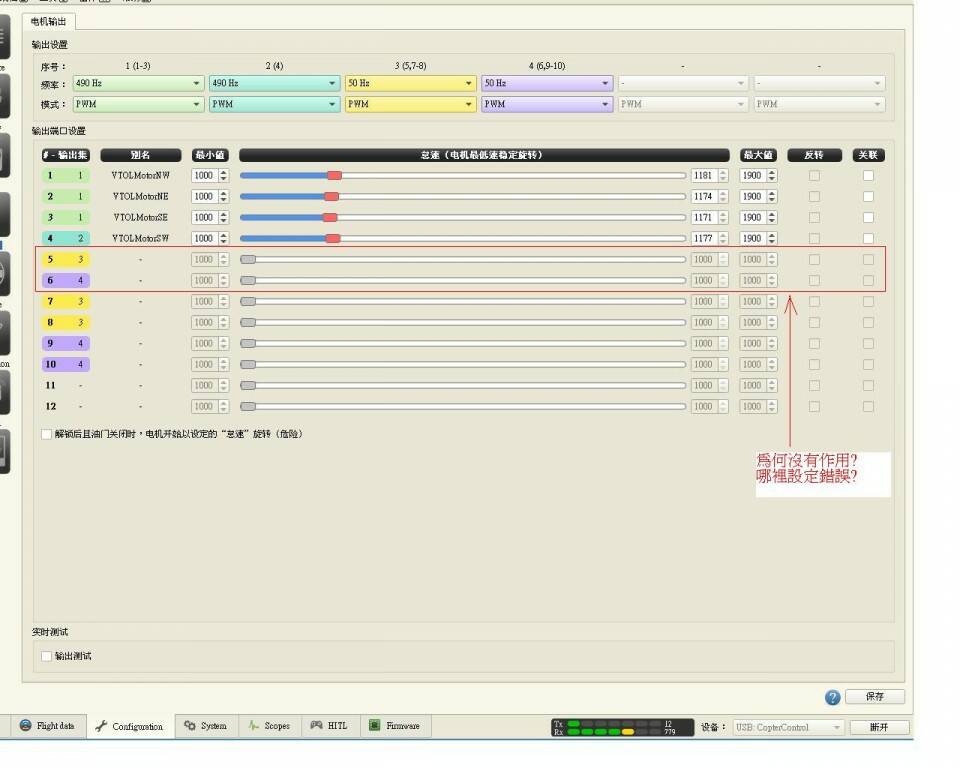Click the 最小值 column header
This screenshot has height=768, width=960.
point(210,156)
